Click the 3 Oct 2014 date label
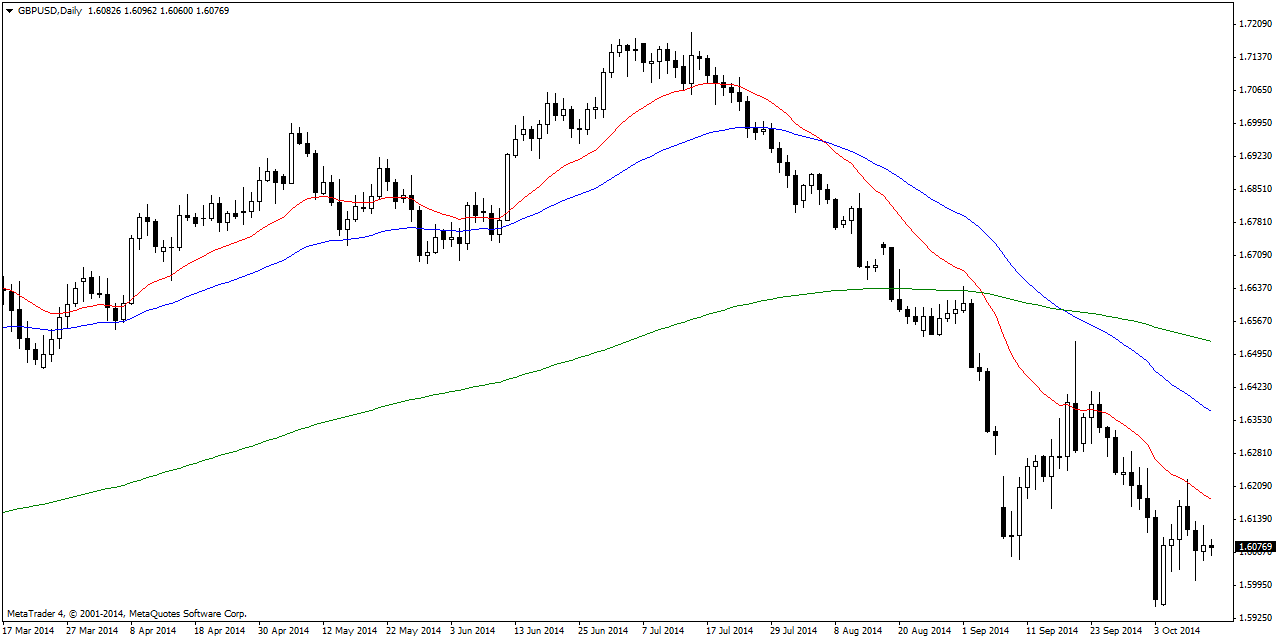1276x639 pixels. point(1177,631)
